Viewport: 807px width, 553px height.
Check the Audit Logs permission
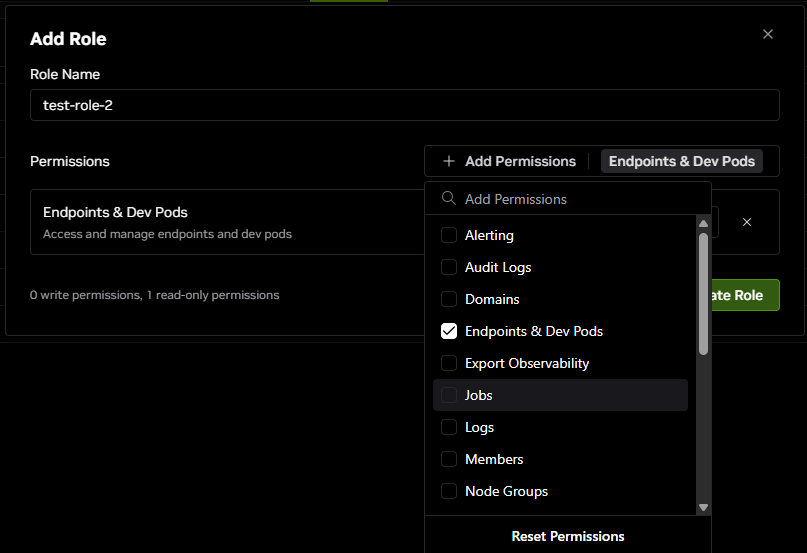coord(449,268)
